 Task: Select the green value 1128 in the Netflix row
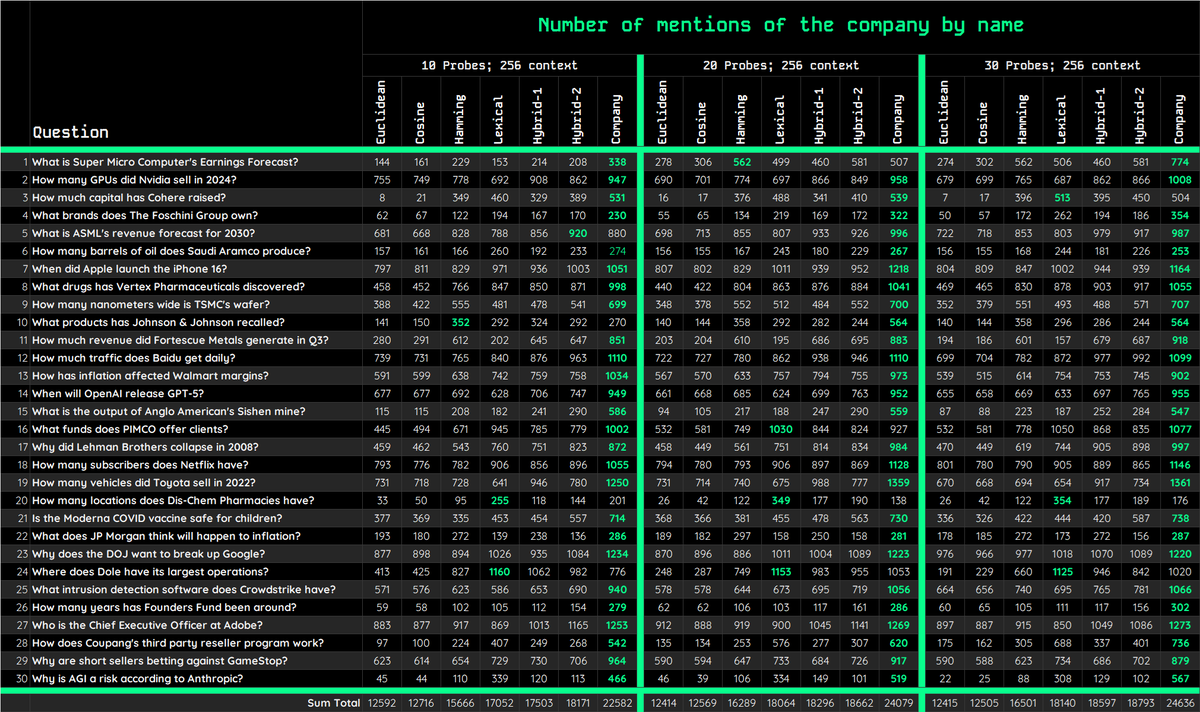[898, 464]
